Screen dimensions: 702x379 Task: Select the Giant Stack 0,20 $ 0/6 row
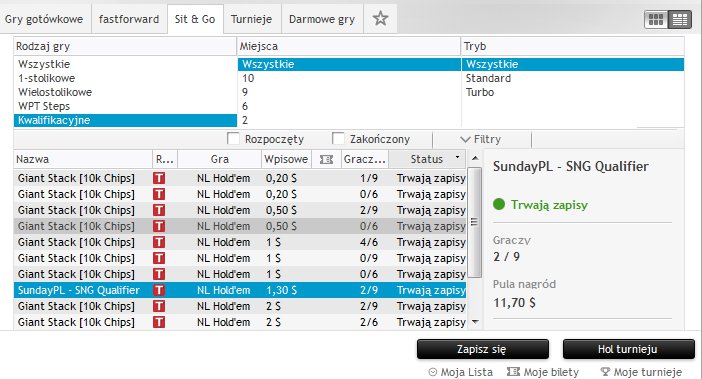pyautogui.click(x=240, y=194)
